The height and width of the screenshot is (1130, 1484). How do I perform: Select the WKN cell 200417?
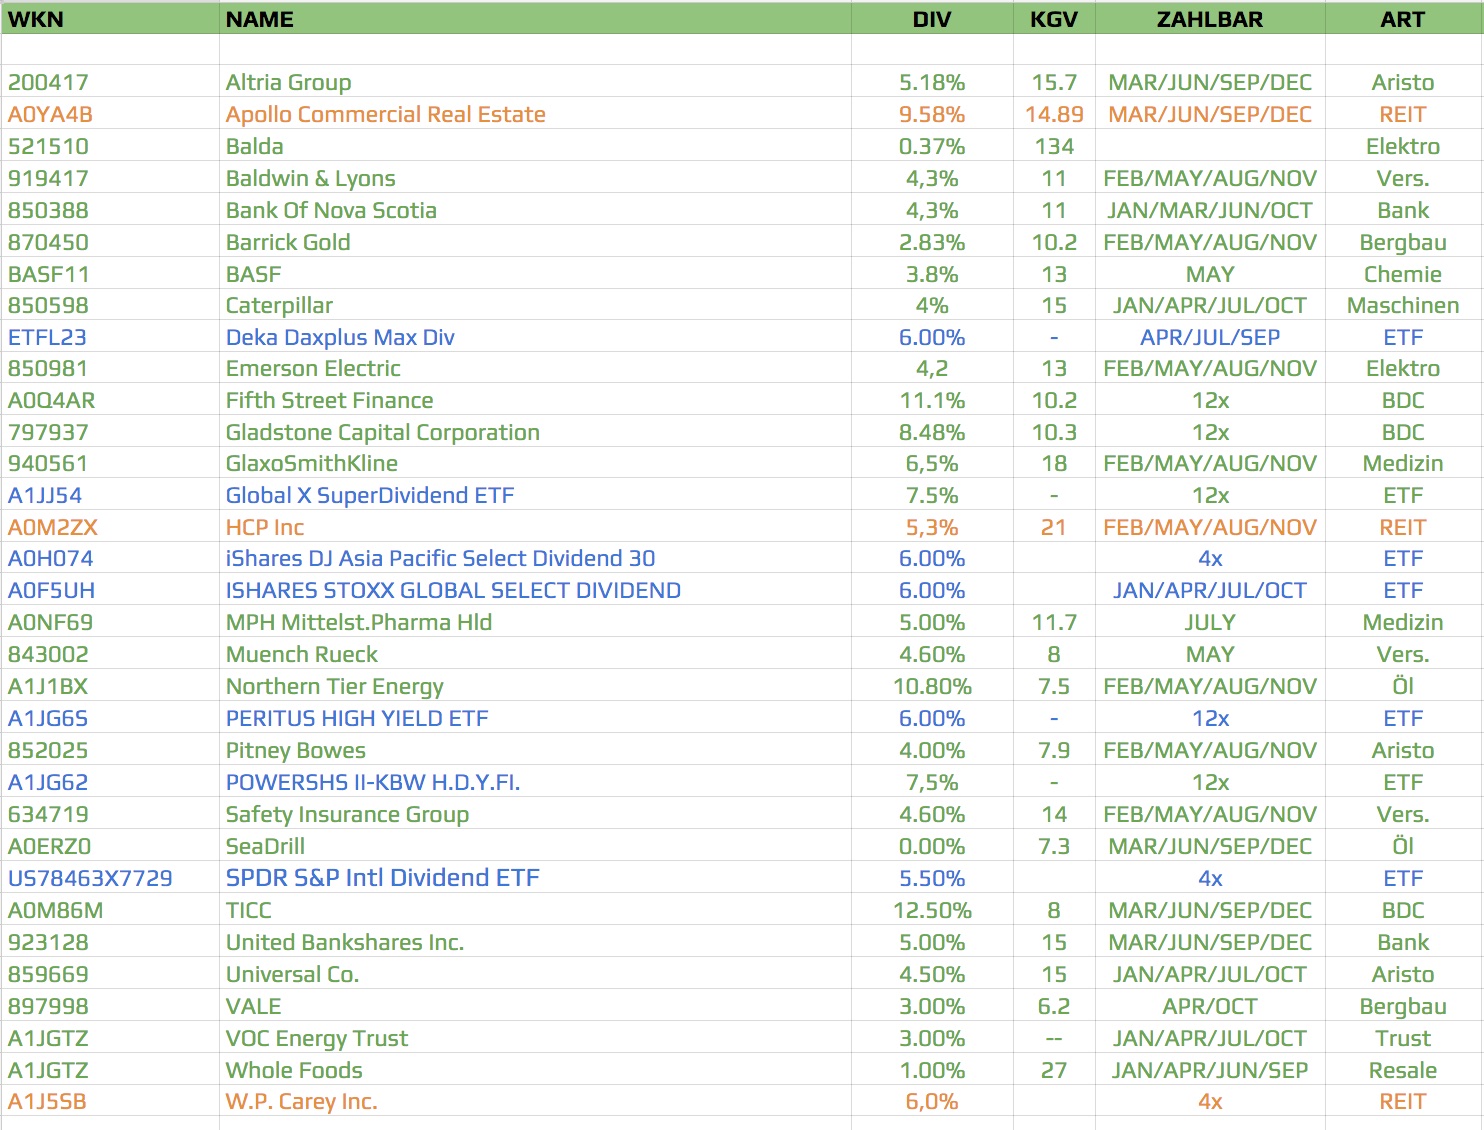tap(110, 82)
